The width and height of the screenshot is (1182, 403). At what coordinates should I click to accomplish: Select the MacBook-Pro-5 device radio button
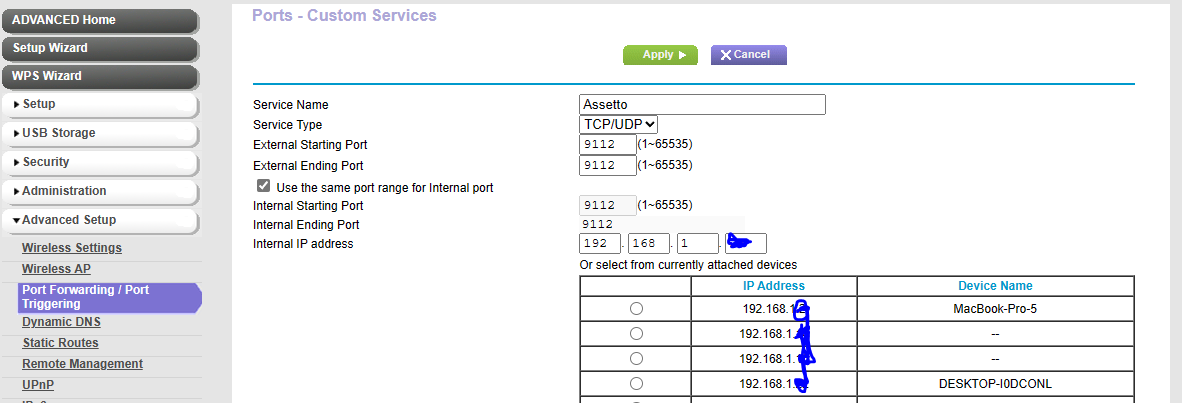coord(636,309)
